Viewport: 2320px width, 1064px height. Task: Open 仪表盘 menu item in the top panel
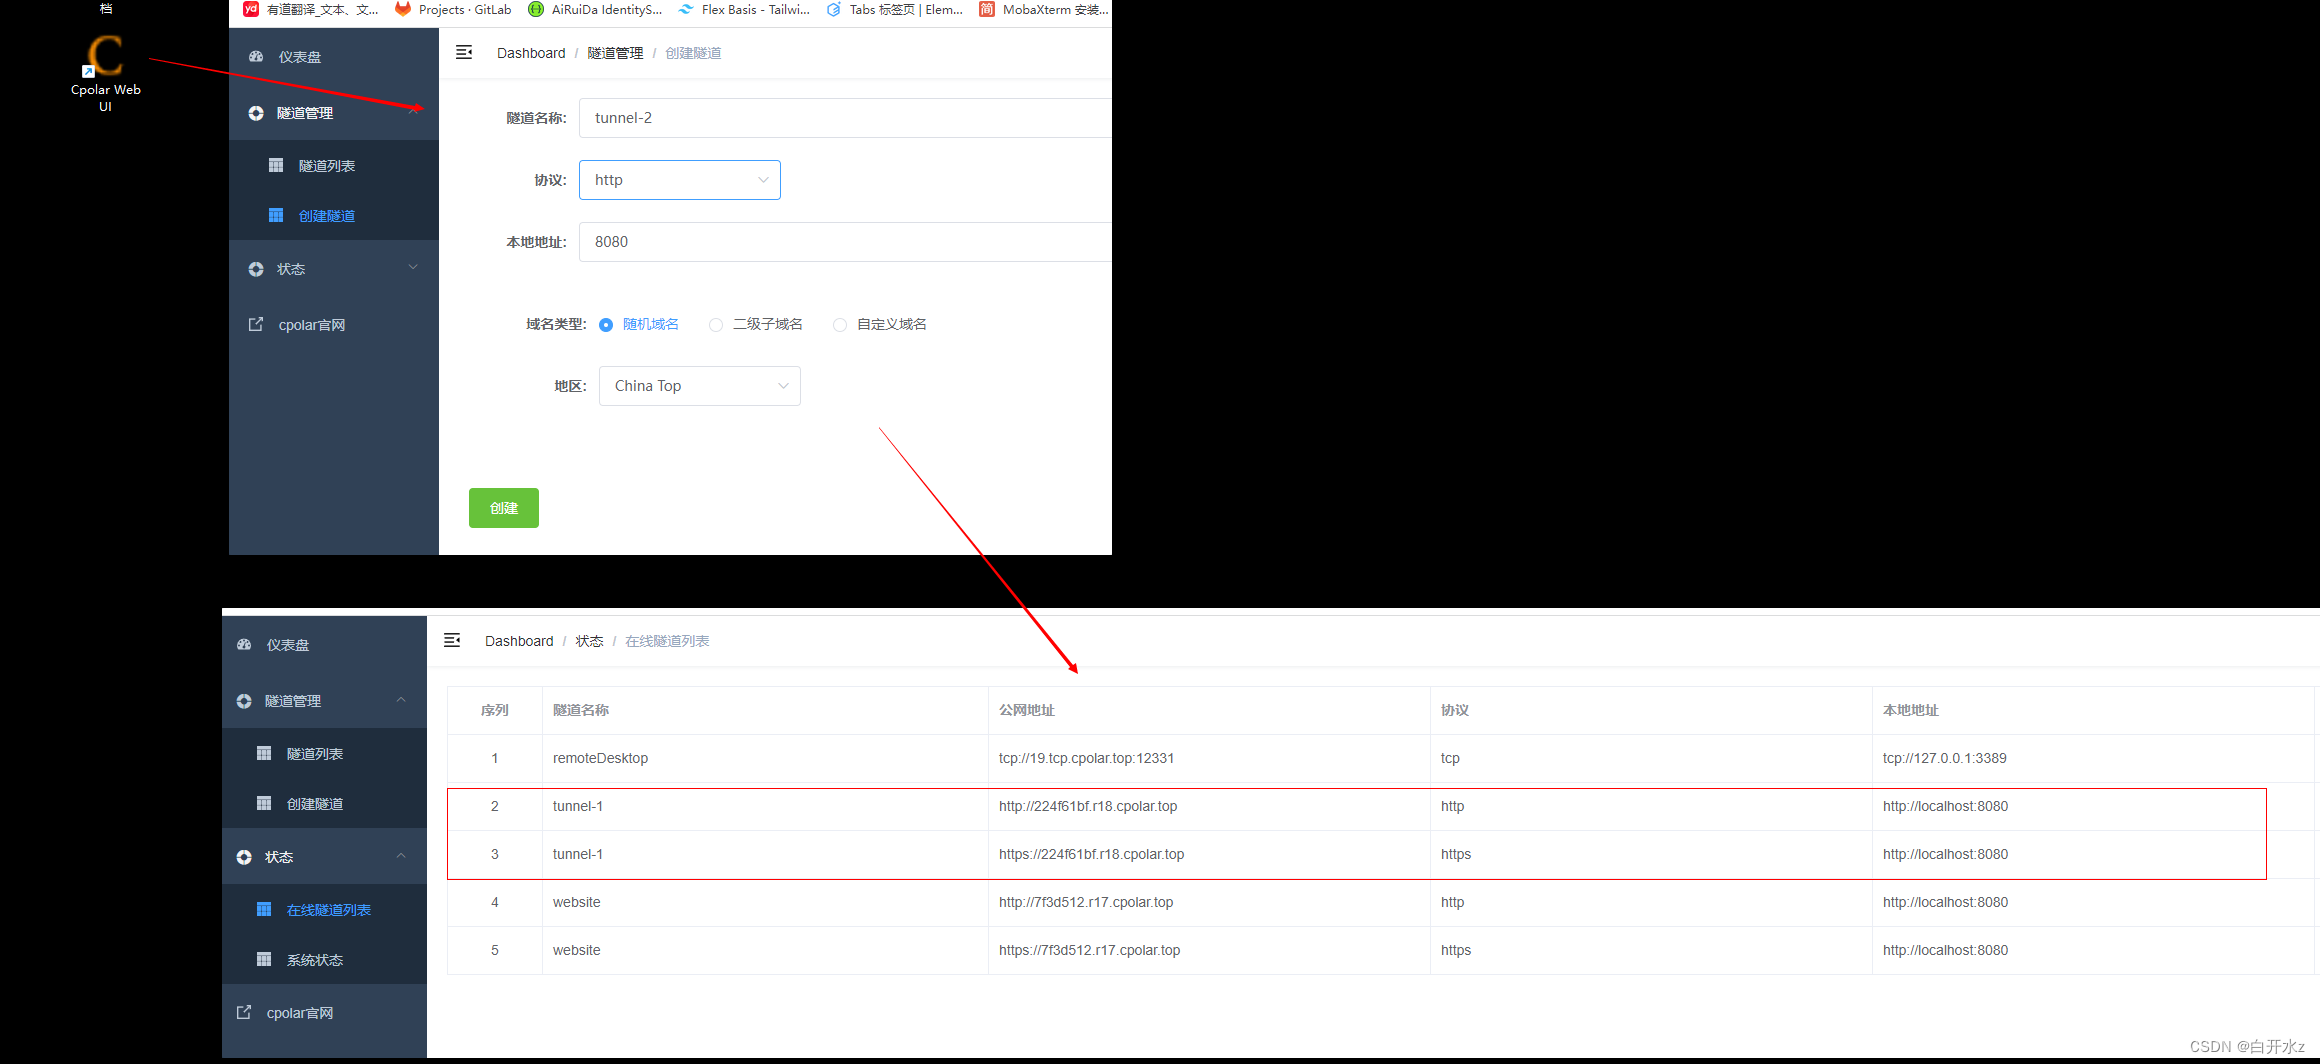point(334,57)
